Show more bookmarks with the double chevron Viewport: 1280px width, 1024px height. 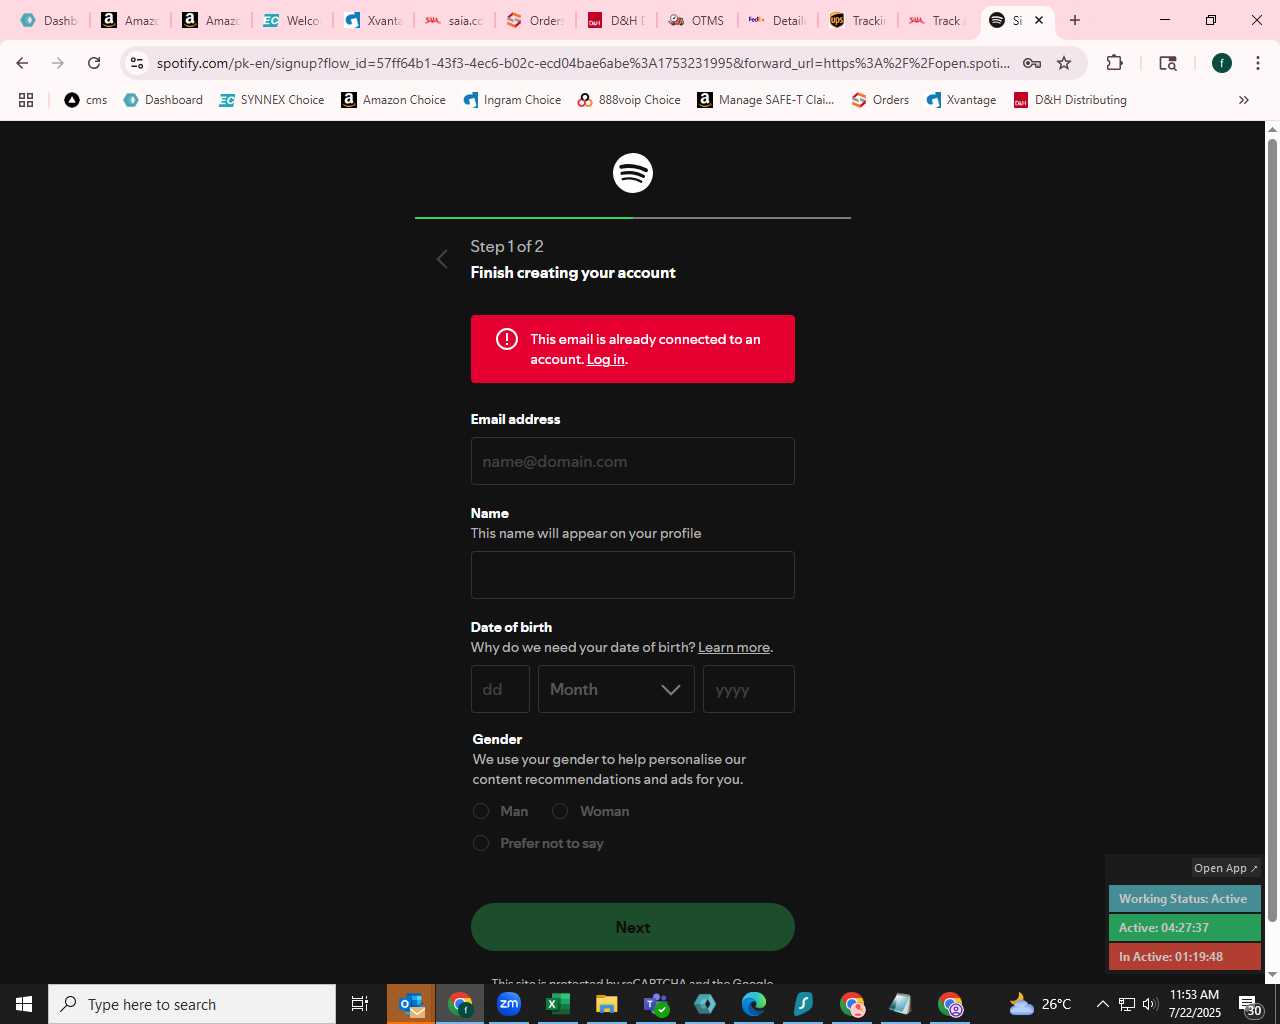click(x=1244, y=100)
